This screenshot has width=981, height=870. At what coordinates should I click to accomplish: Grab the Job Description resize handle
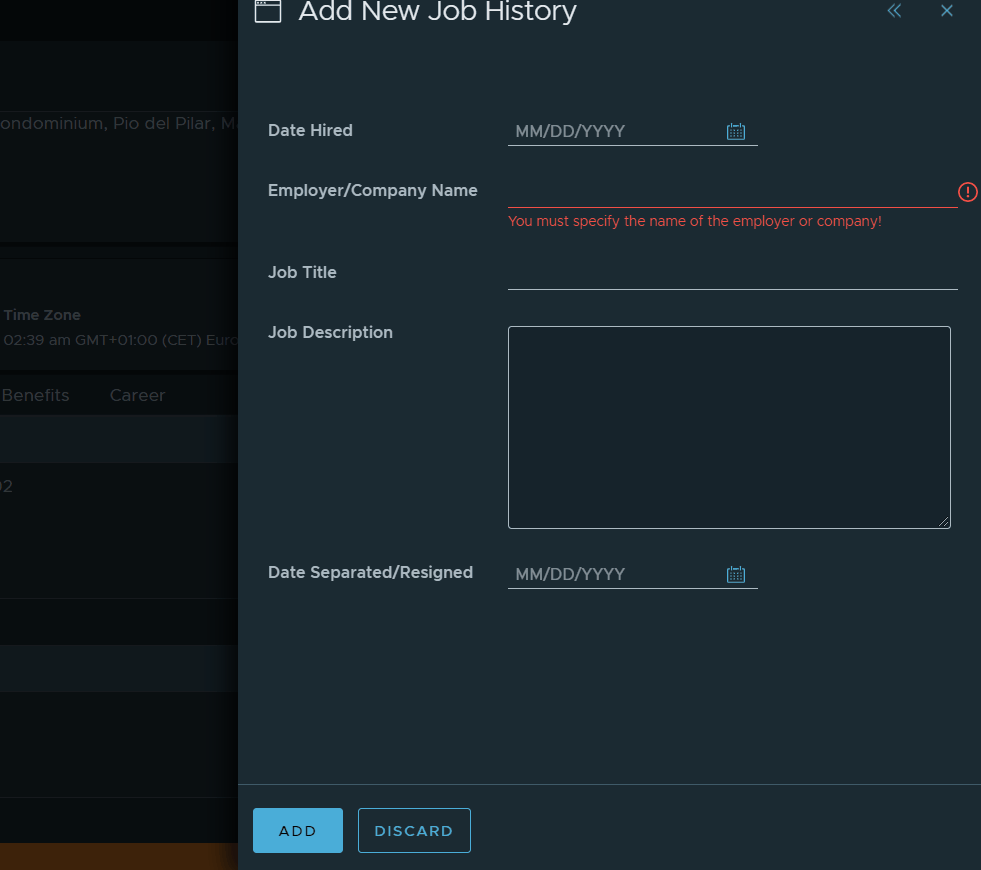coord(943,522)
